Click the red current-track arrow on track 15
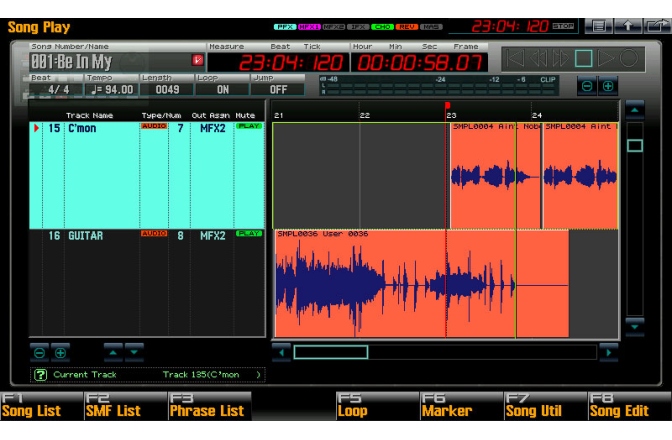672x440 pixels. click(36, 128)
